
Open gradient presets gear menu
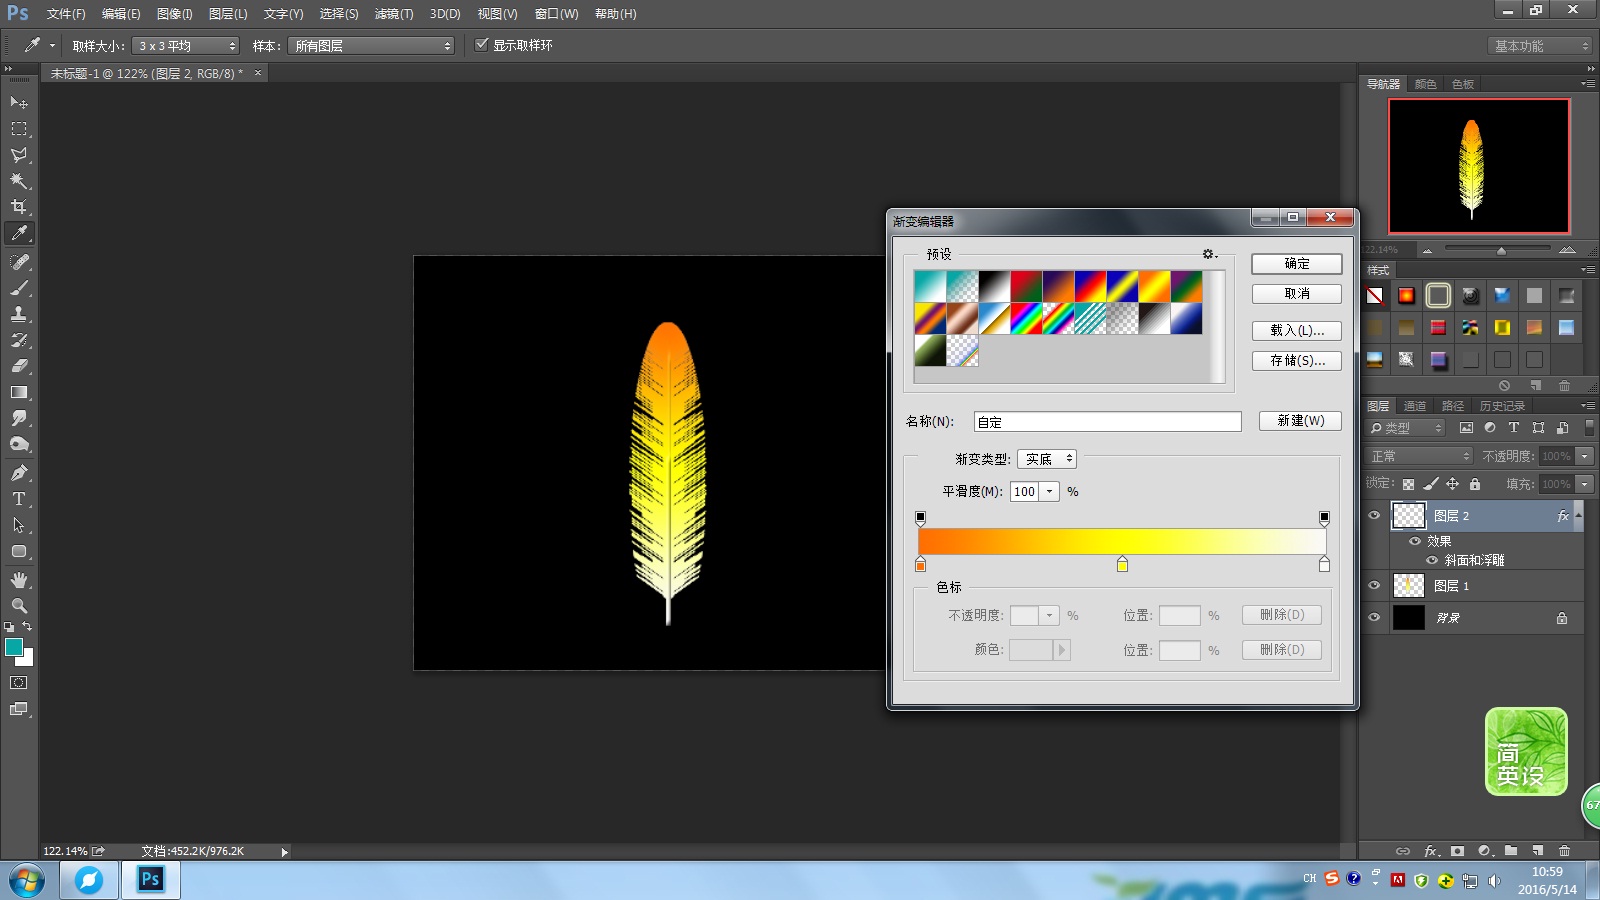[x=1209, y=254]
